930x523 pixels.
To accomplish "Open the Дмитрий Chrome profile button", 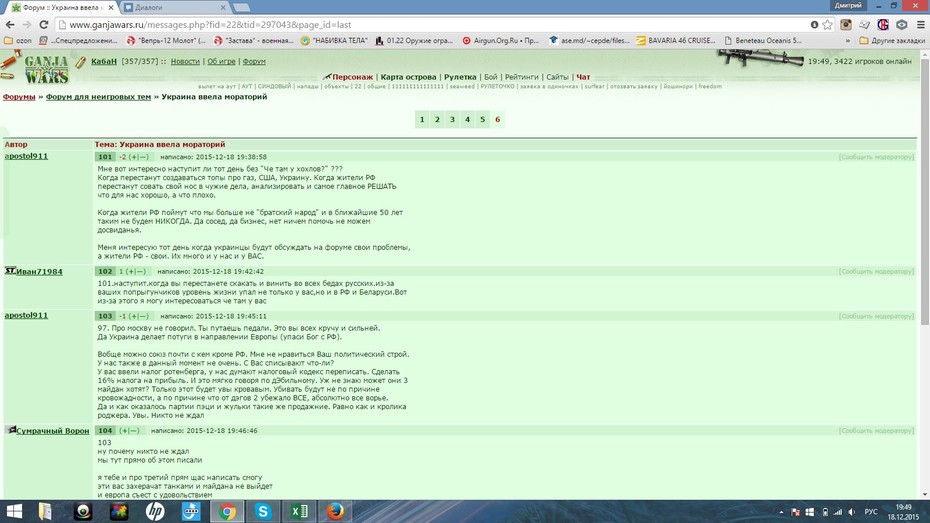I will [848, 5].
